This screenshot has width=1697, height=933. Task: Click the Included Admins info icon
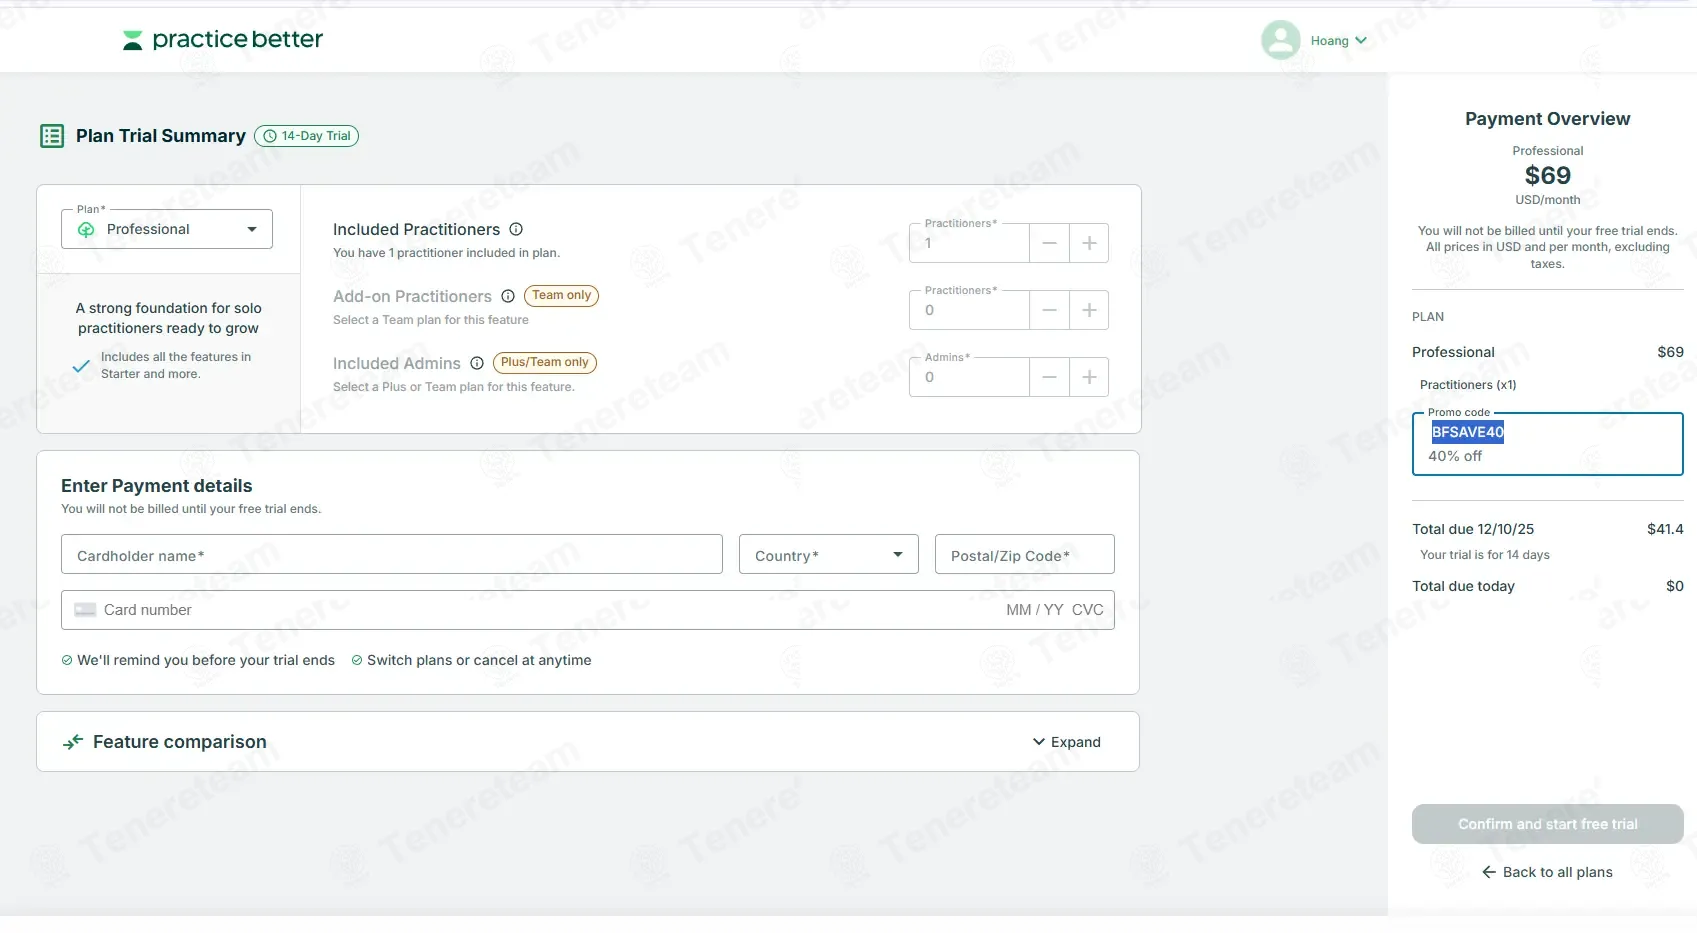click(477, 363)
